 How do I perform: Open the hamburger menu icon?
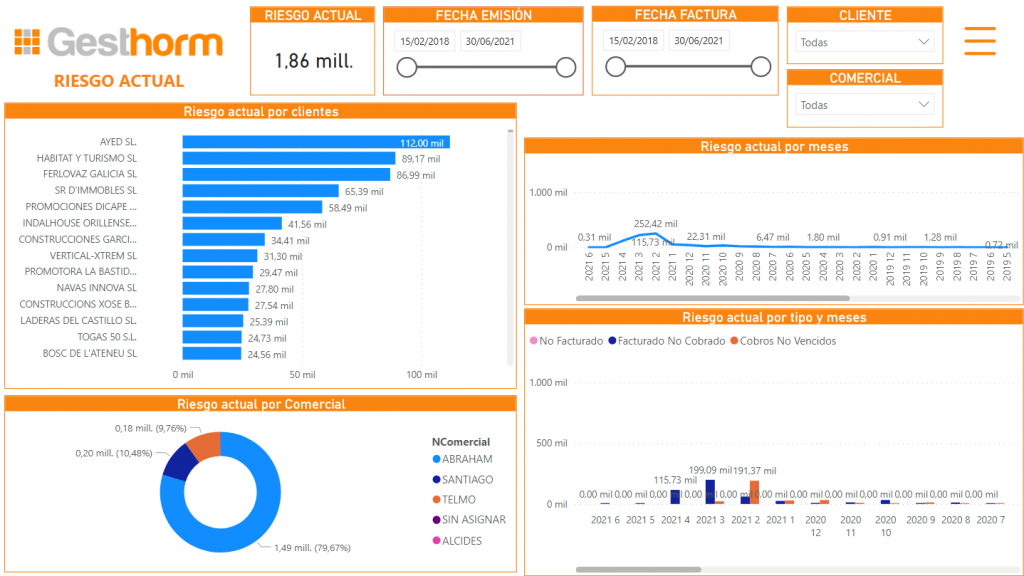pos(979,40)
